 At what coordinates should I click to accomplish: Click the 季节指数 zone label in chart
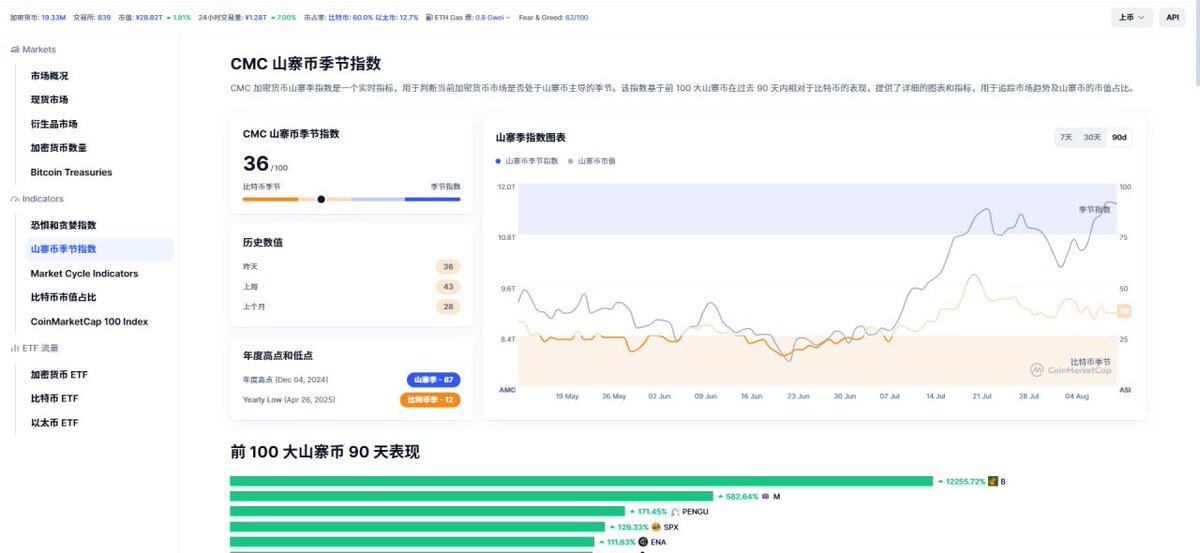pos(1094,209)
